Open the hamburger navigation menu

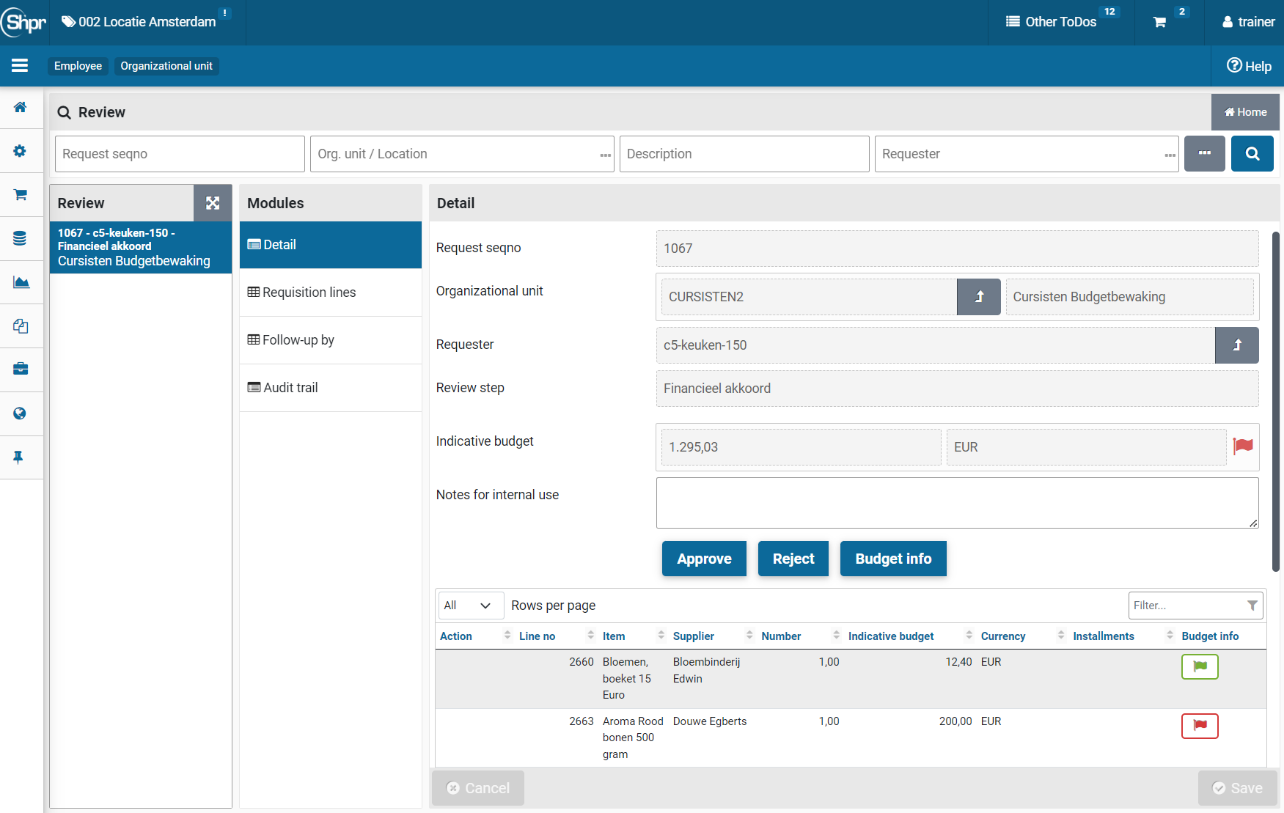click(x=20, y=66)
